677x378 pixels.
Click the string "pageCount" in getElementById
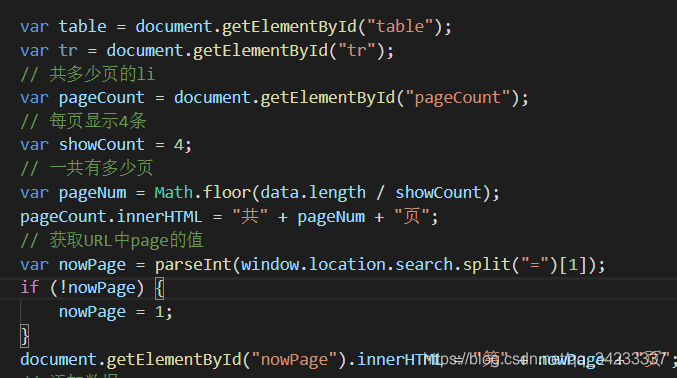[x=458, y=98]
